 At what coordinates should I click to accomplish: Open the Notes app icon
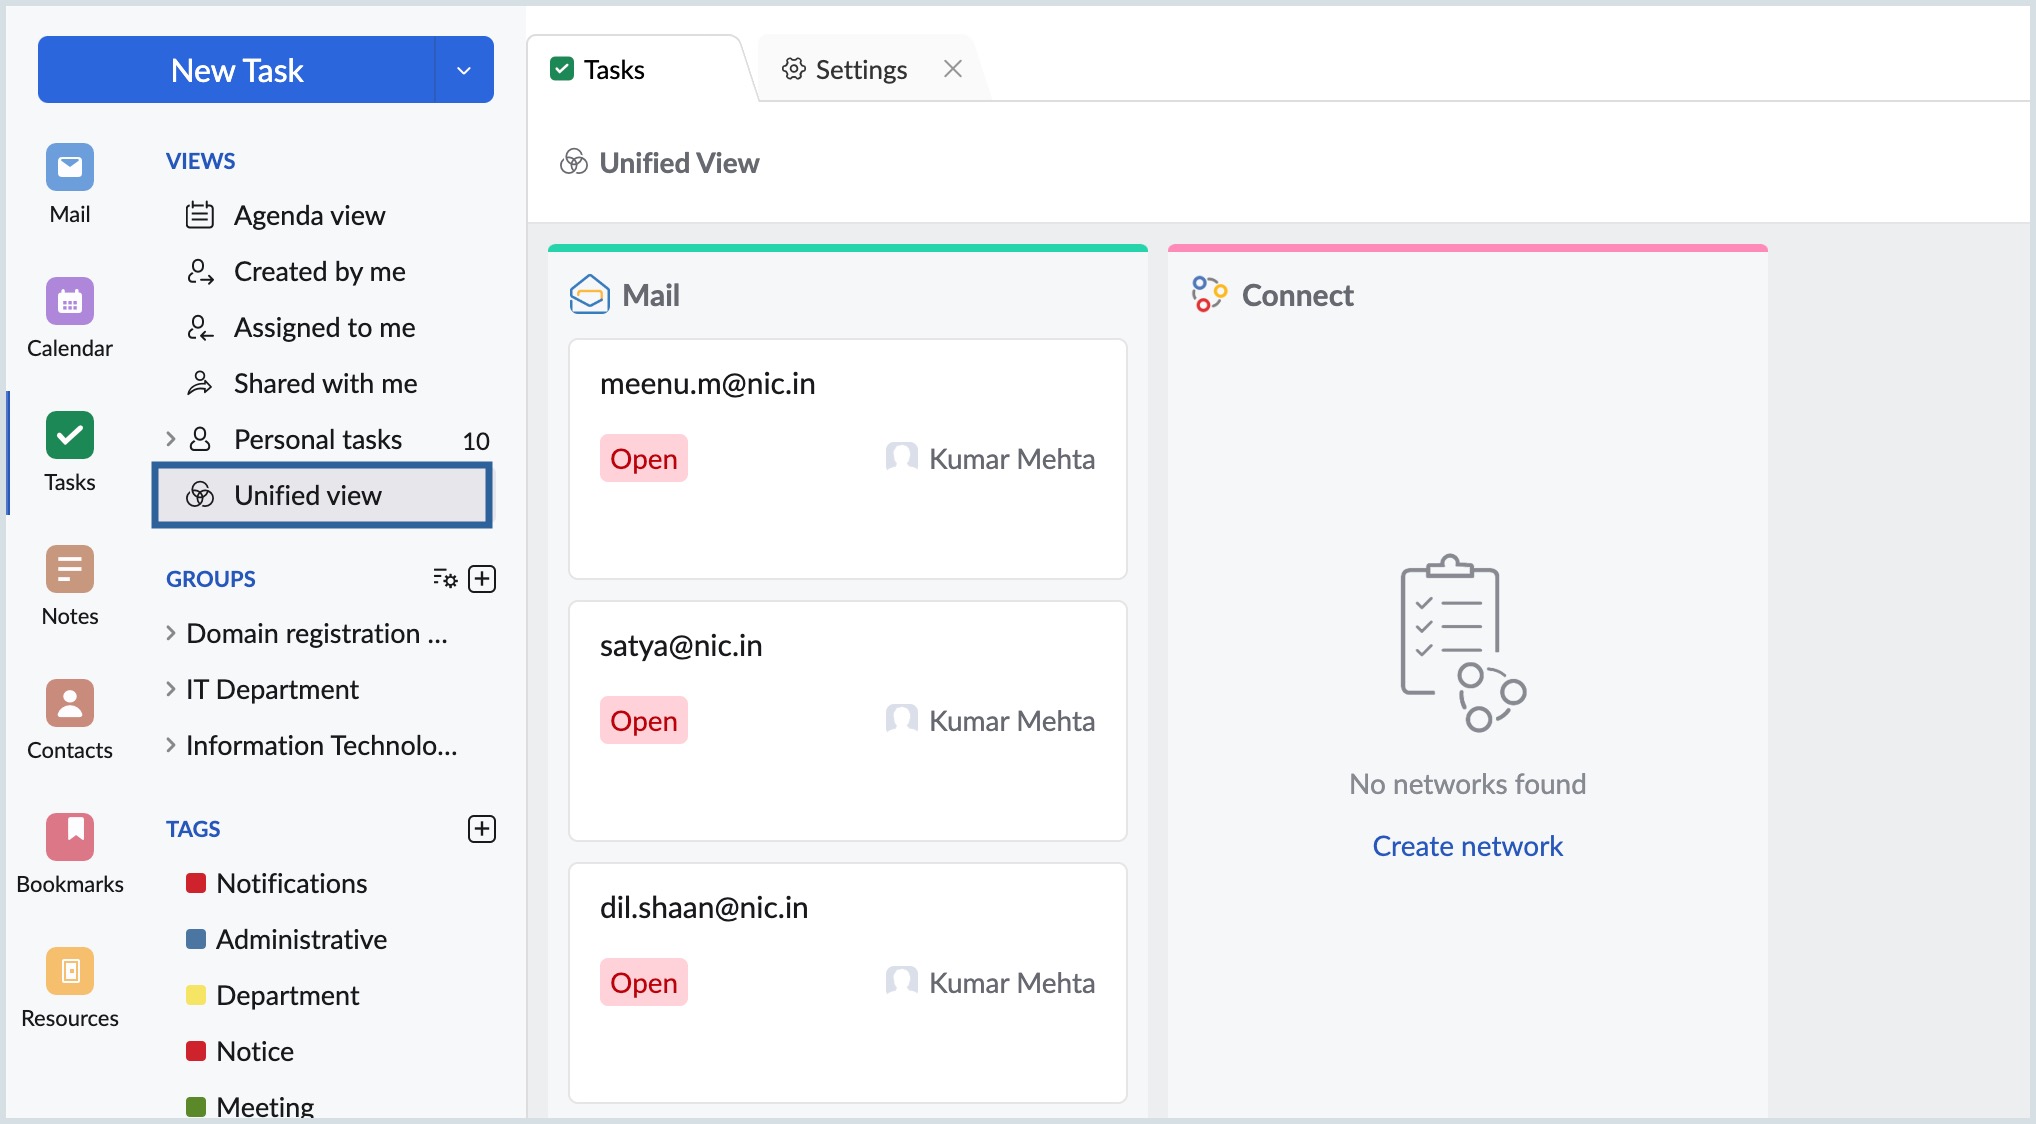pyautogui.click(x=70, y=569)
